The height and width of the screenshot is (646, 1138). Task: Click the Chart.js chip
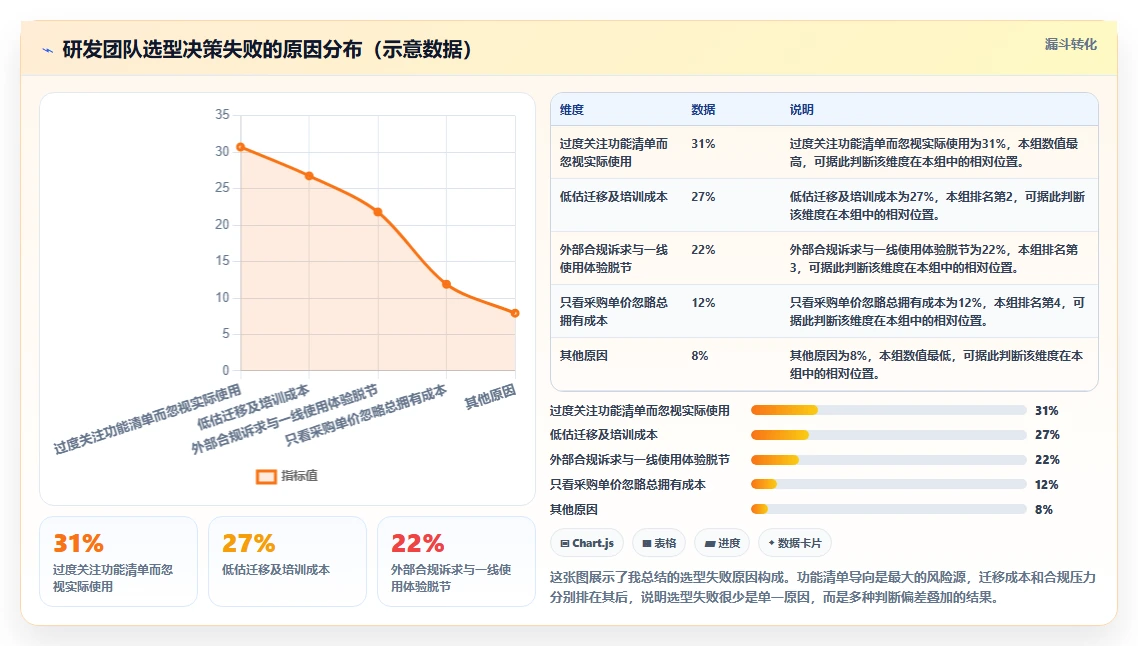coord(587,543)
